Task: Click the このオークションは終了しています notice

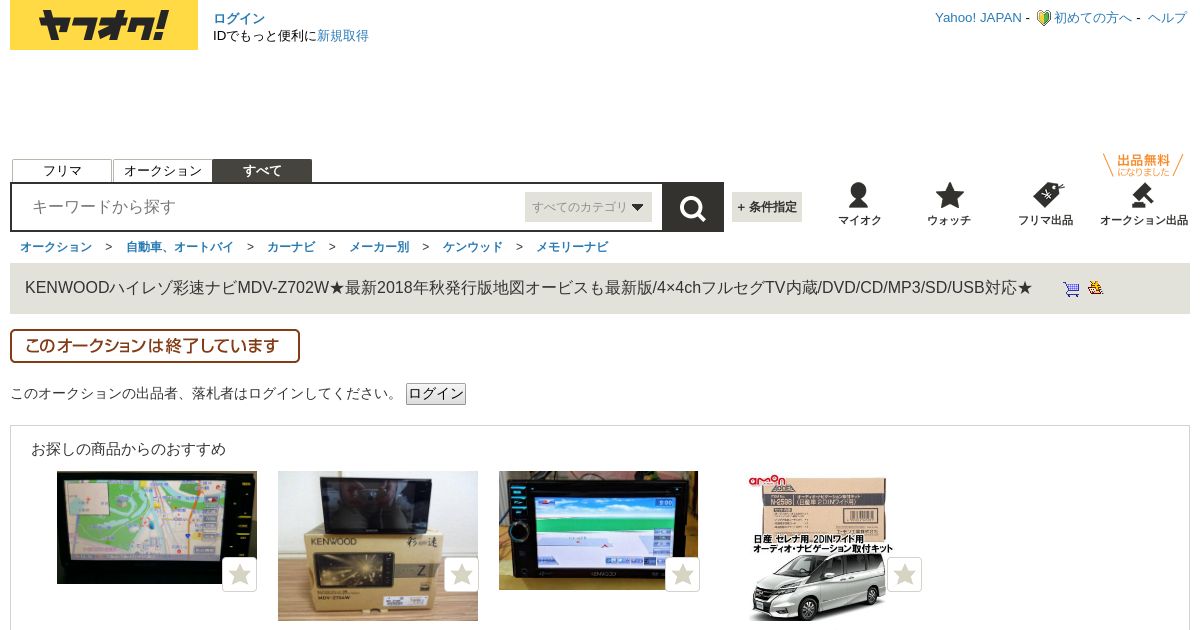Action: [x=155, y=346]
